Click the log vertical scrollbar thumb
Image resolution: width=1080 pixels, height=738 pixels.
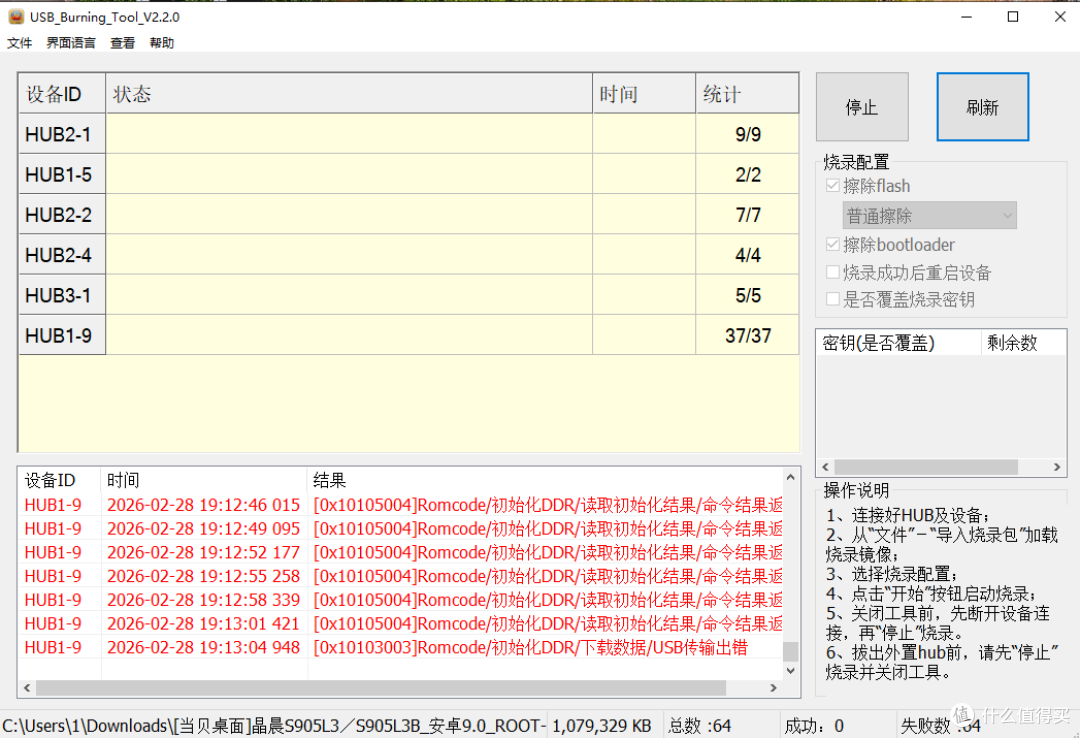tap(791, 651)
